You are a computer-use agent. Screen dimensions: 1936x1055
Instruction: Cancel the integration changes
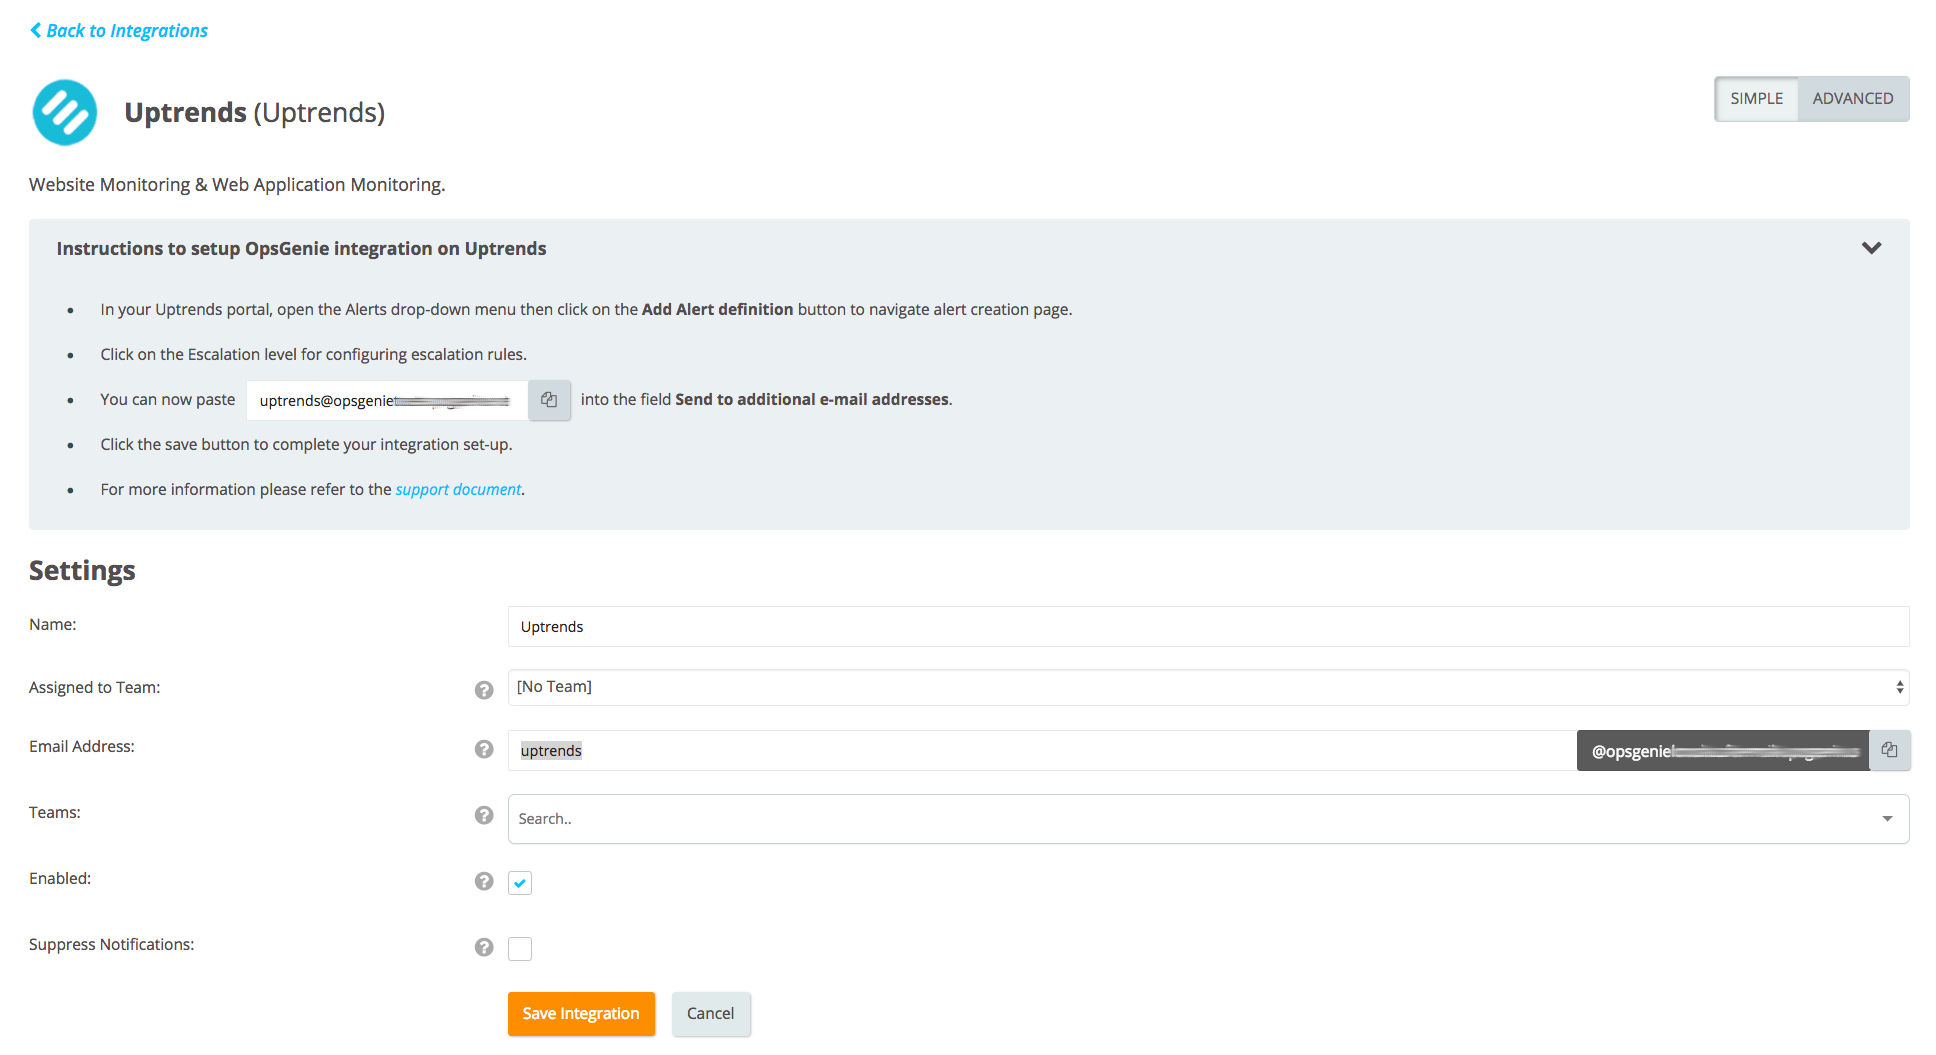(711, 1014)
